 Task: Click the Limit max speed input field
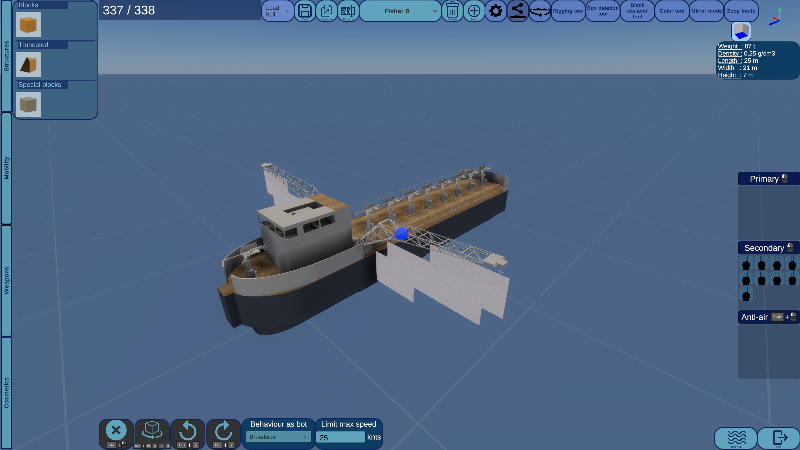point(340,437)
